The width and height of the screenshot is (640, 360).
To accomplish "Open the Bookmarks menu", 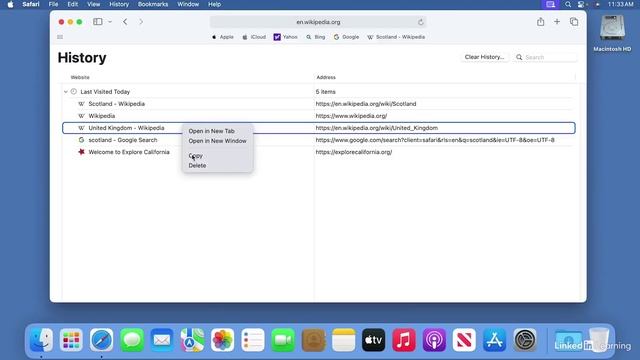I will 153,4.
